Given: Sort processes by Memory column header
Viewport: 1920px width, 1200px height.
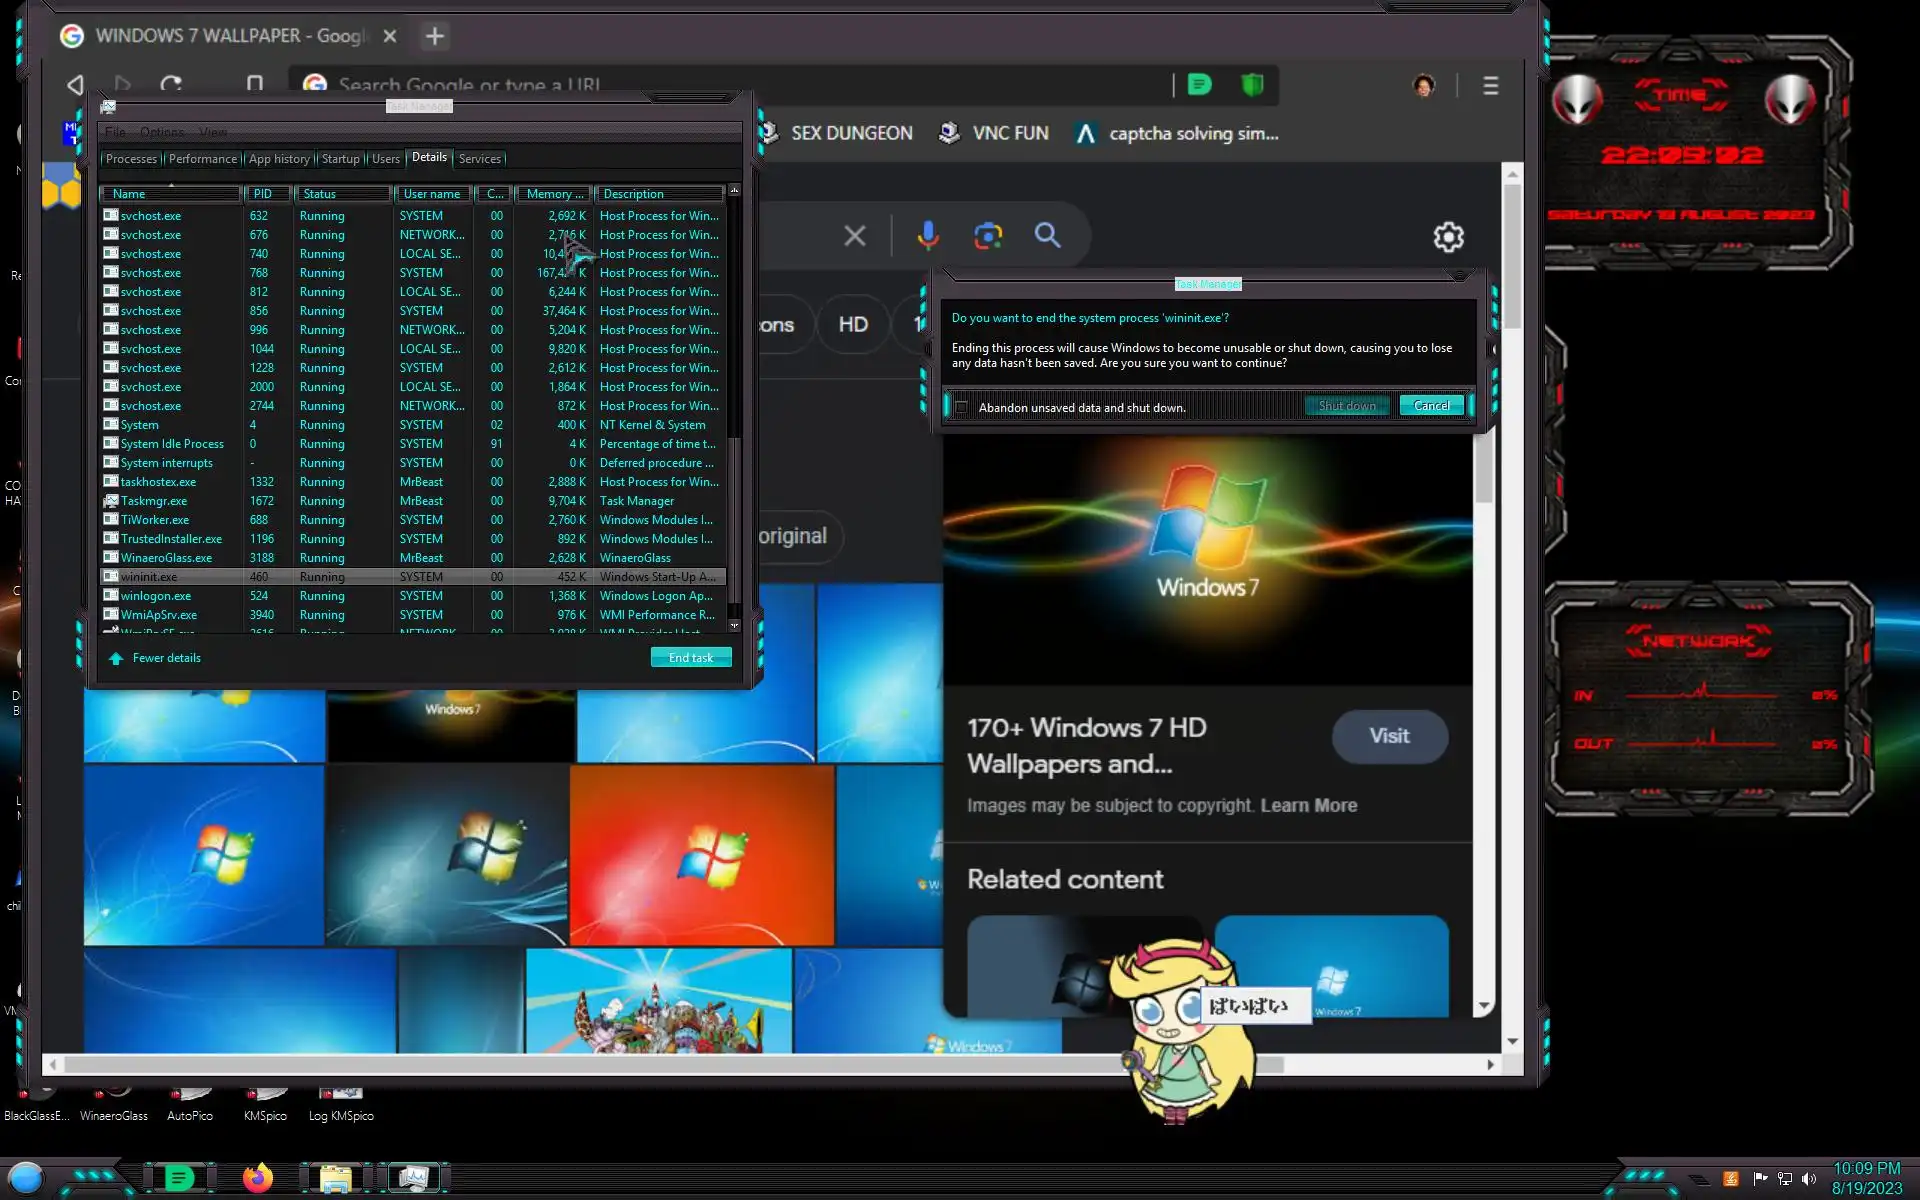Looking at the screenshot, I should 553,194.
